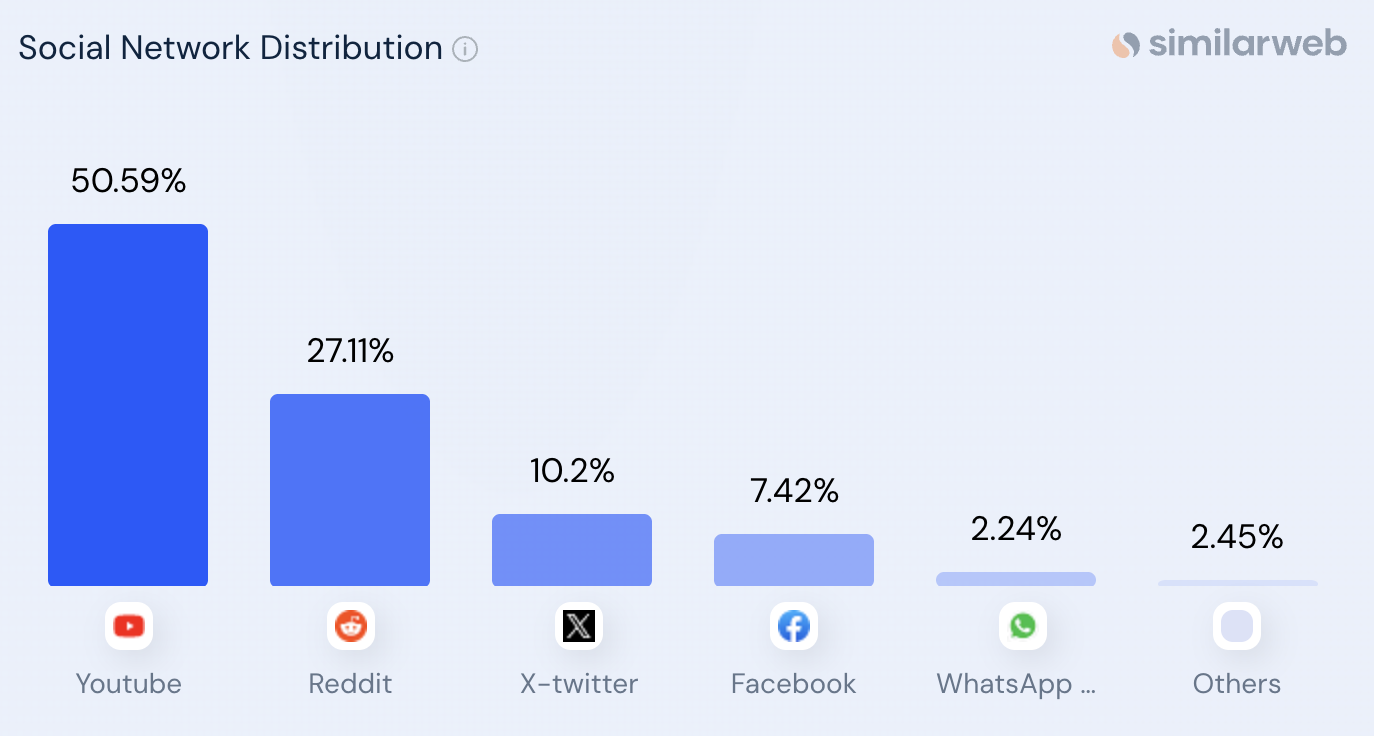The image size is (1374, 736).
Task: Click the YouTube icon
Action: [x=129, y=627]
